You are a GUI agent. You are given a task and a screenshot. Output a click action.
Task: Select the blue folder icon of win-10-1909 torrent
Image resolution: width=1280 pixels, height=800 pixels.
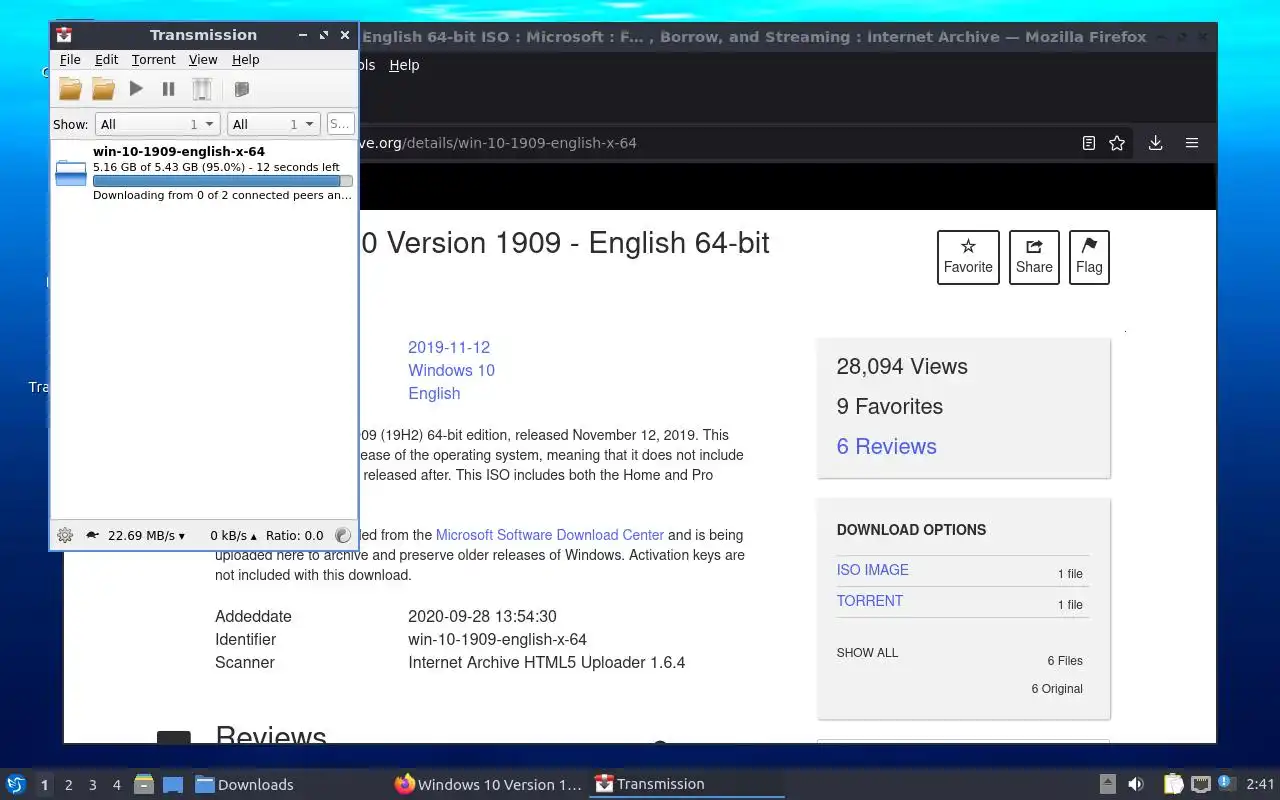pos(70,173)
